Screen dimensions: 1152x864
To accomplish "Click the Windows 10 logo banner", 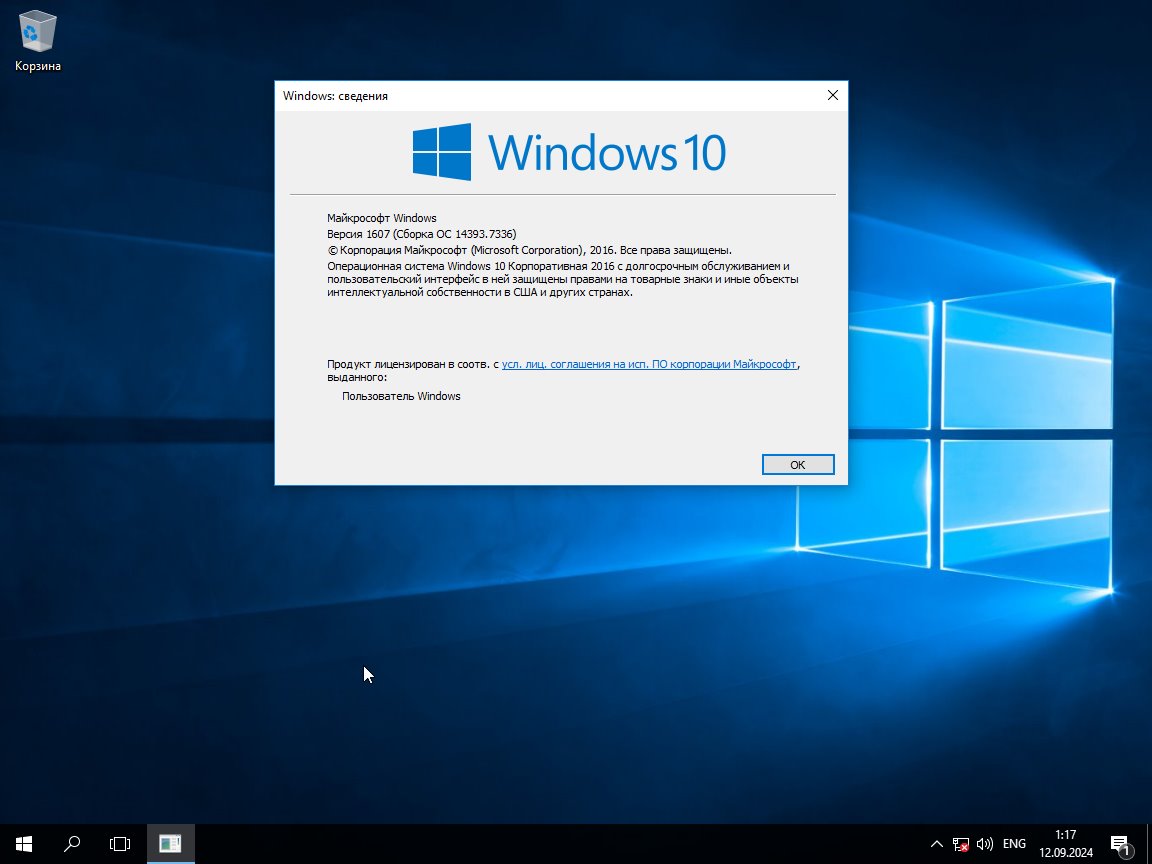I will (569, 152).
